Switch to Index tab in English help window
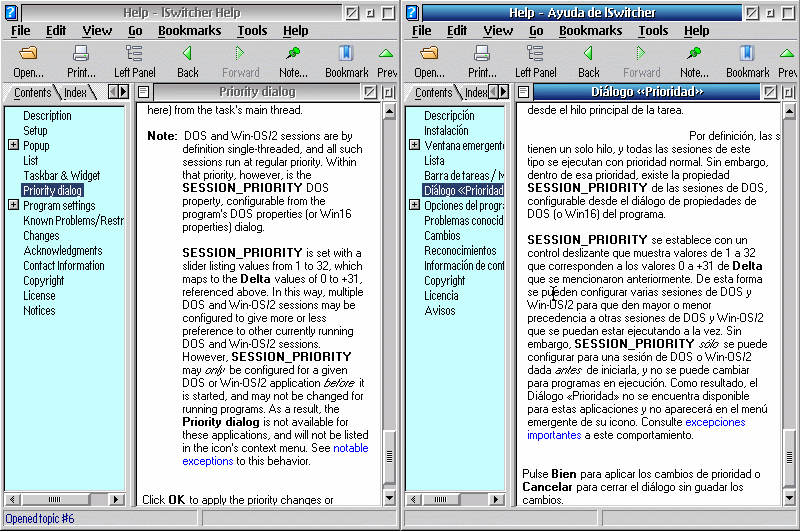Image resolution: width=800 pixels, height=531 pixels. (75, 93)
